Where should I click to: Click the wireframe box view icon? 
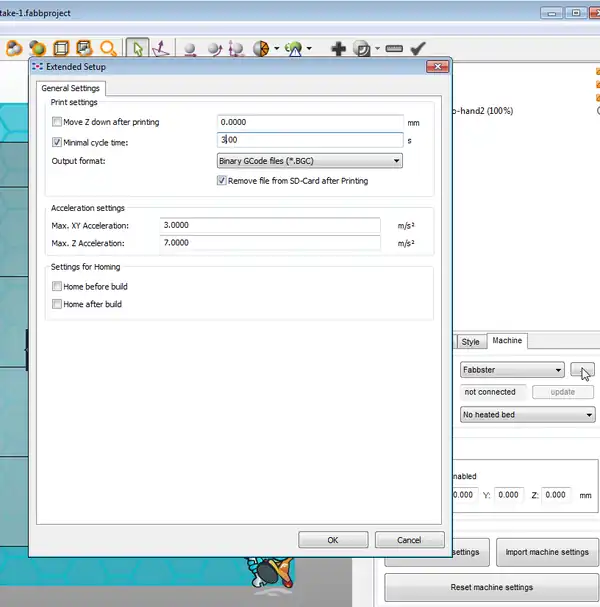[60, 48]
